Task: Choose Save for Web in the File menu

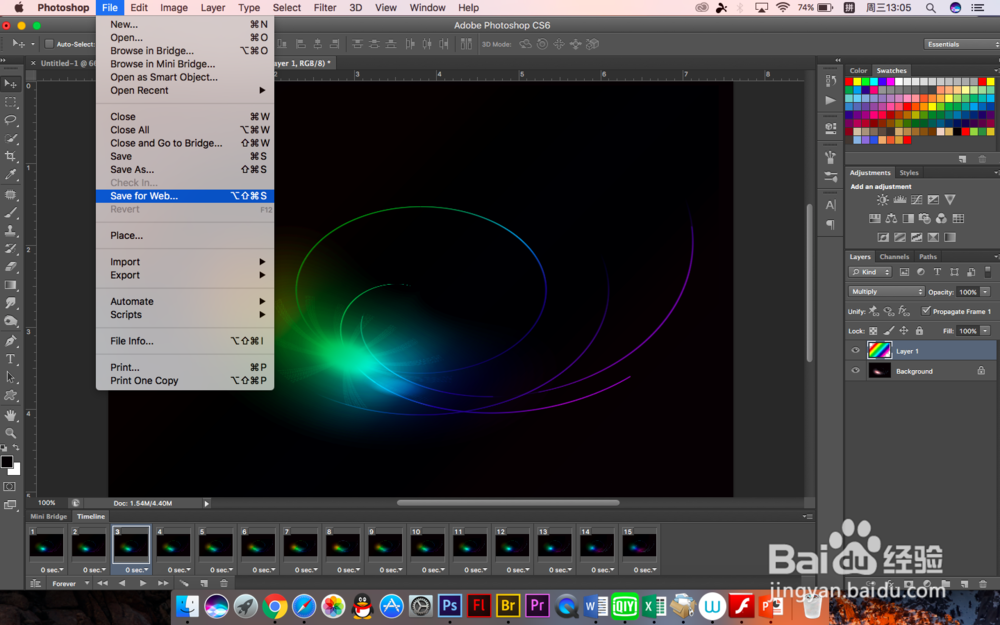Action: point(144,196)
